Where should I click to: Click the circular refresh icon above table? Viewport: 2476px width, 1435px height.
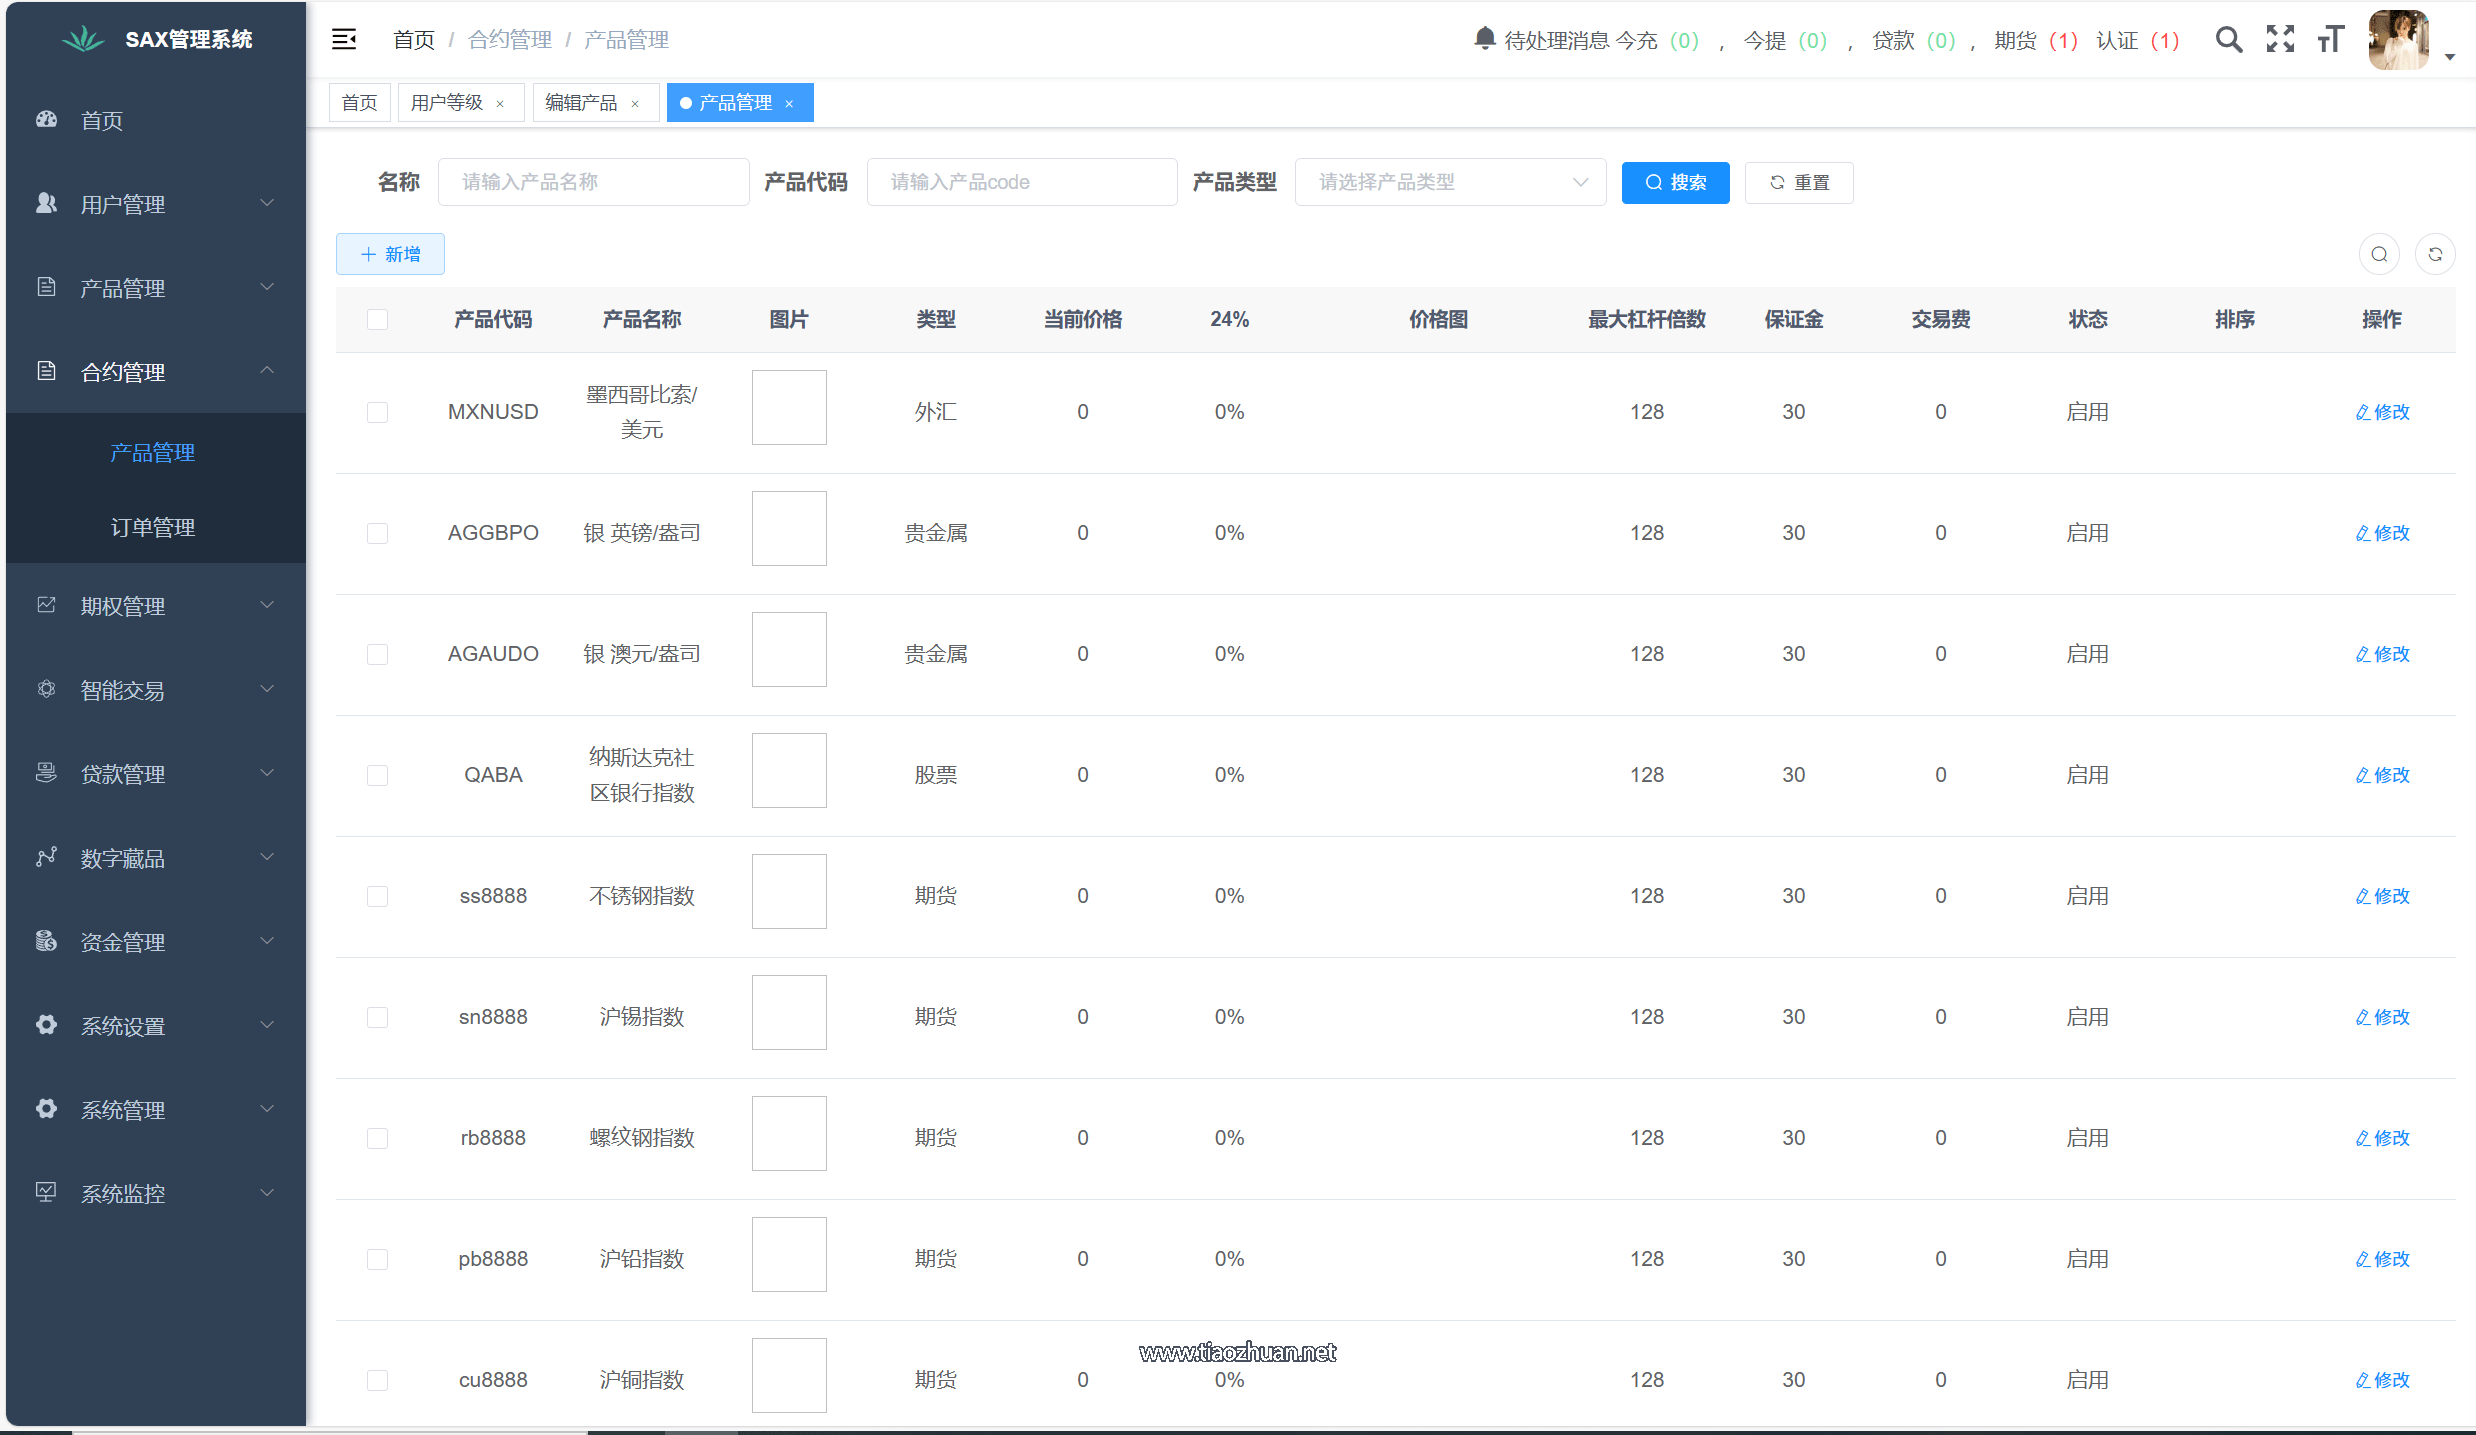[2435, 254]
